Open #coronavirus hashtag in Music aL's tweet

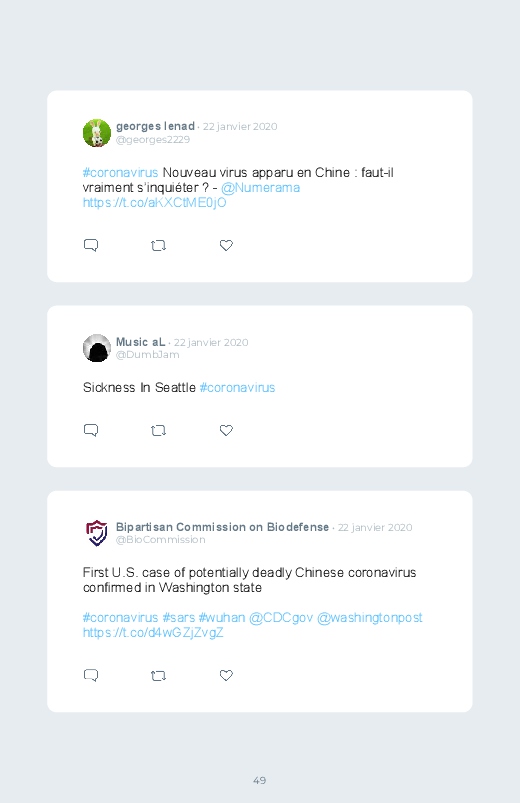237,388
